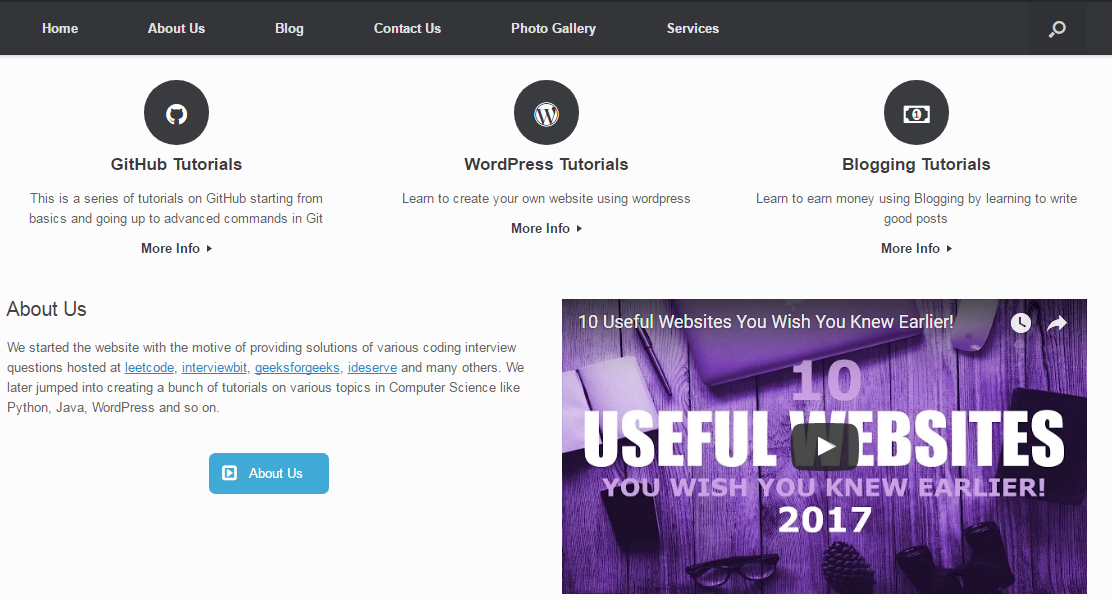Screen dimensions: 1112x600
Task: Open Blog in navigation bar
Action: (x=289, y=28)
